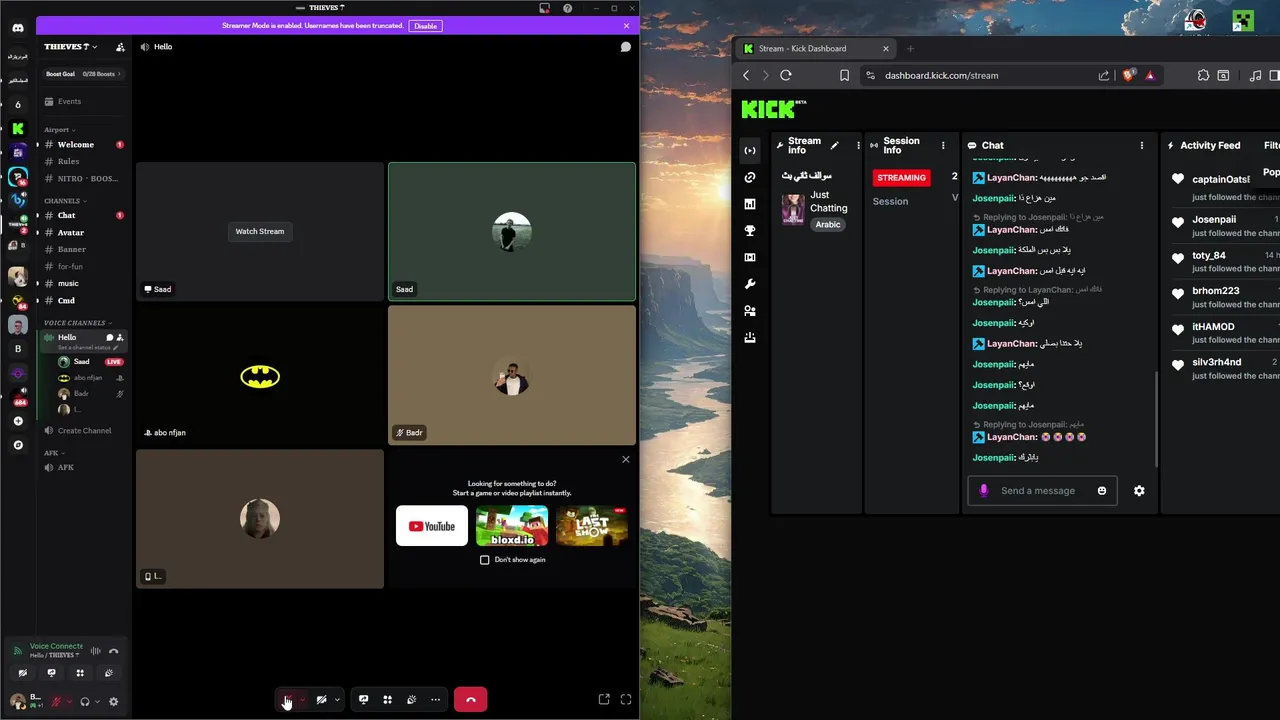Image resolution: width=1280 pixels, height=720 pixels.
Task: Open soundboard button in voice panel
Action: pos(109,673)
